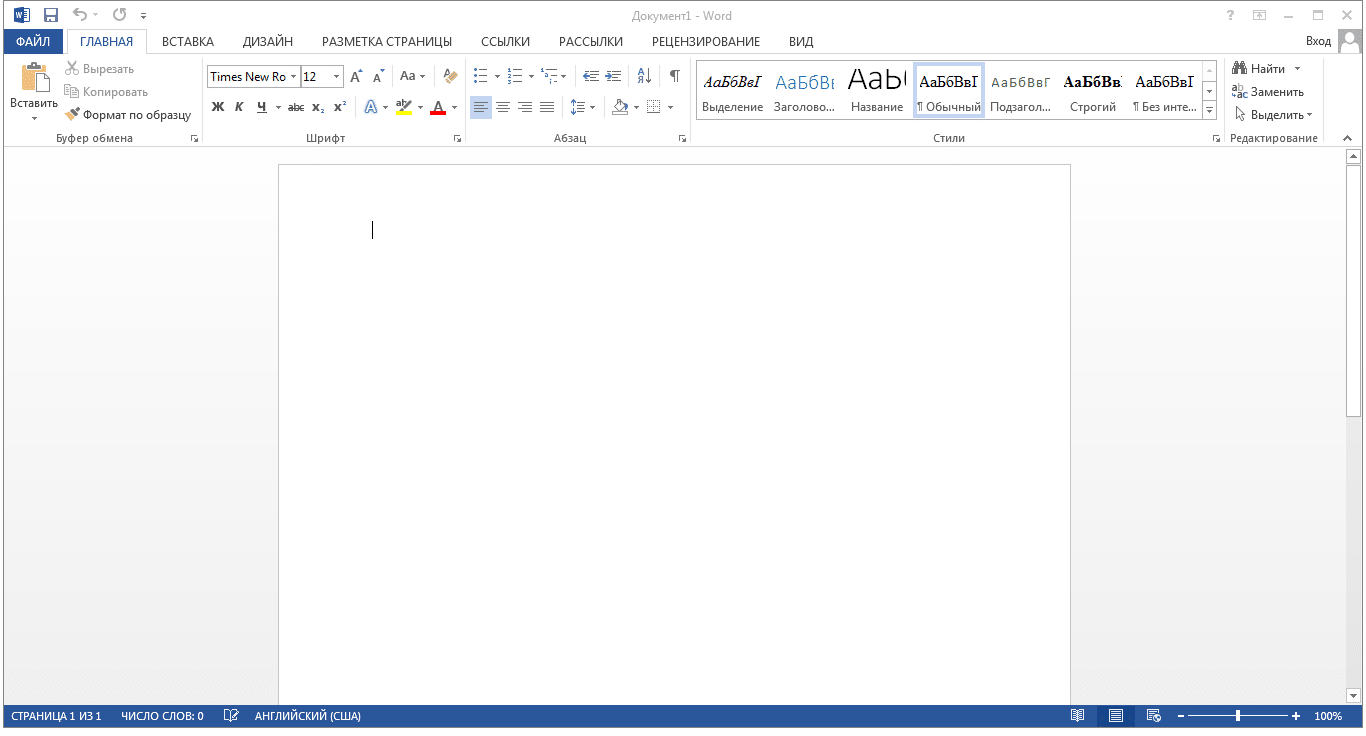Apply subscript formatting
This screenshot has height=736, width=1366.
pos(317,107)
